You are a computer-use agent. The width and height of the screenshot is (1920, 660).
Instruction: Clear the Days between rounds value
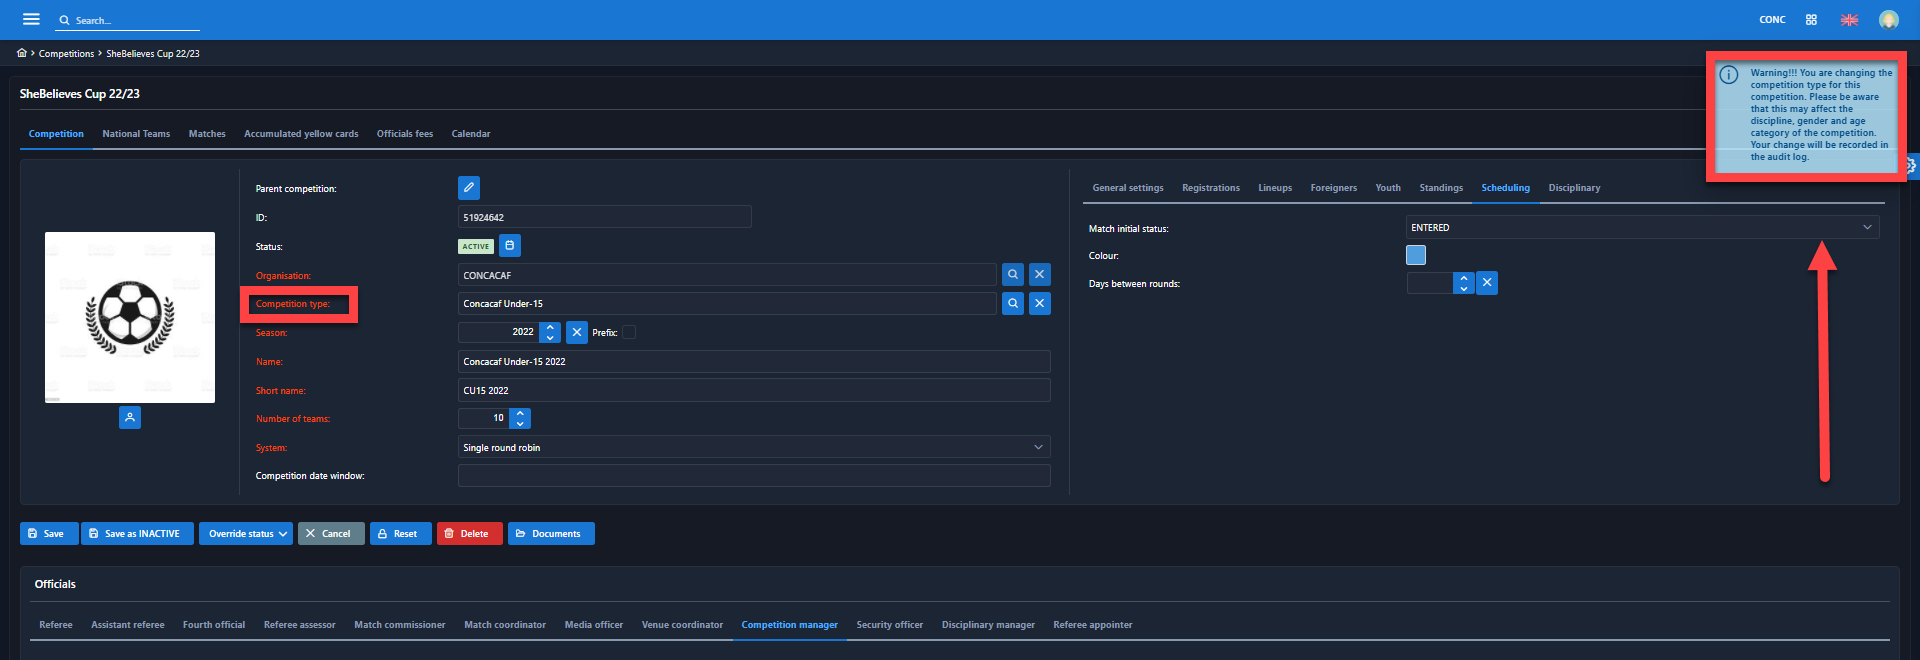point(1487,284)
